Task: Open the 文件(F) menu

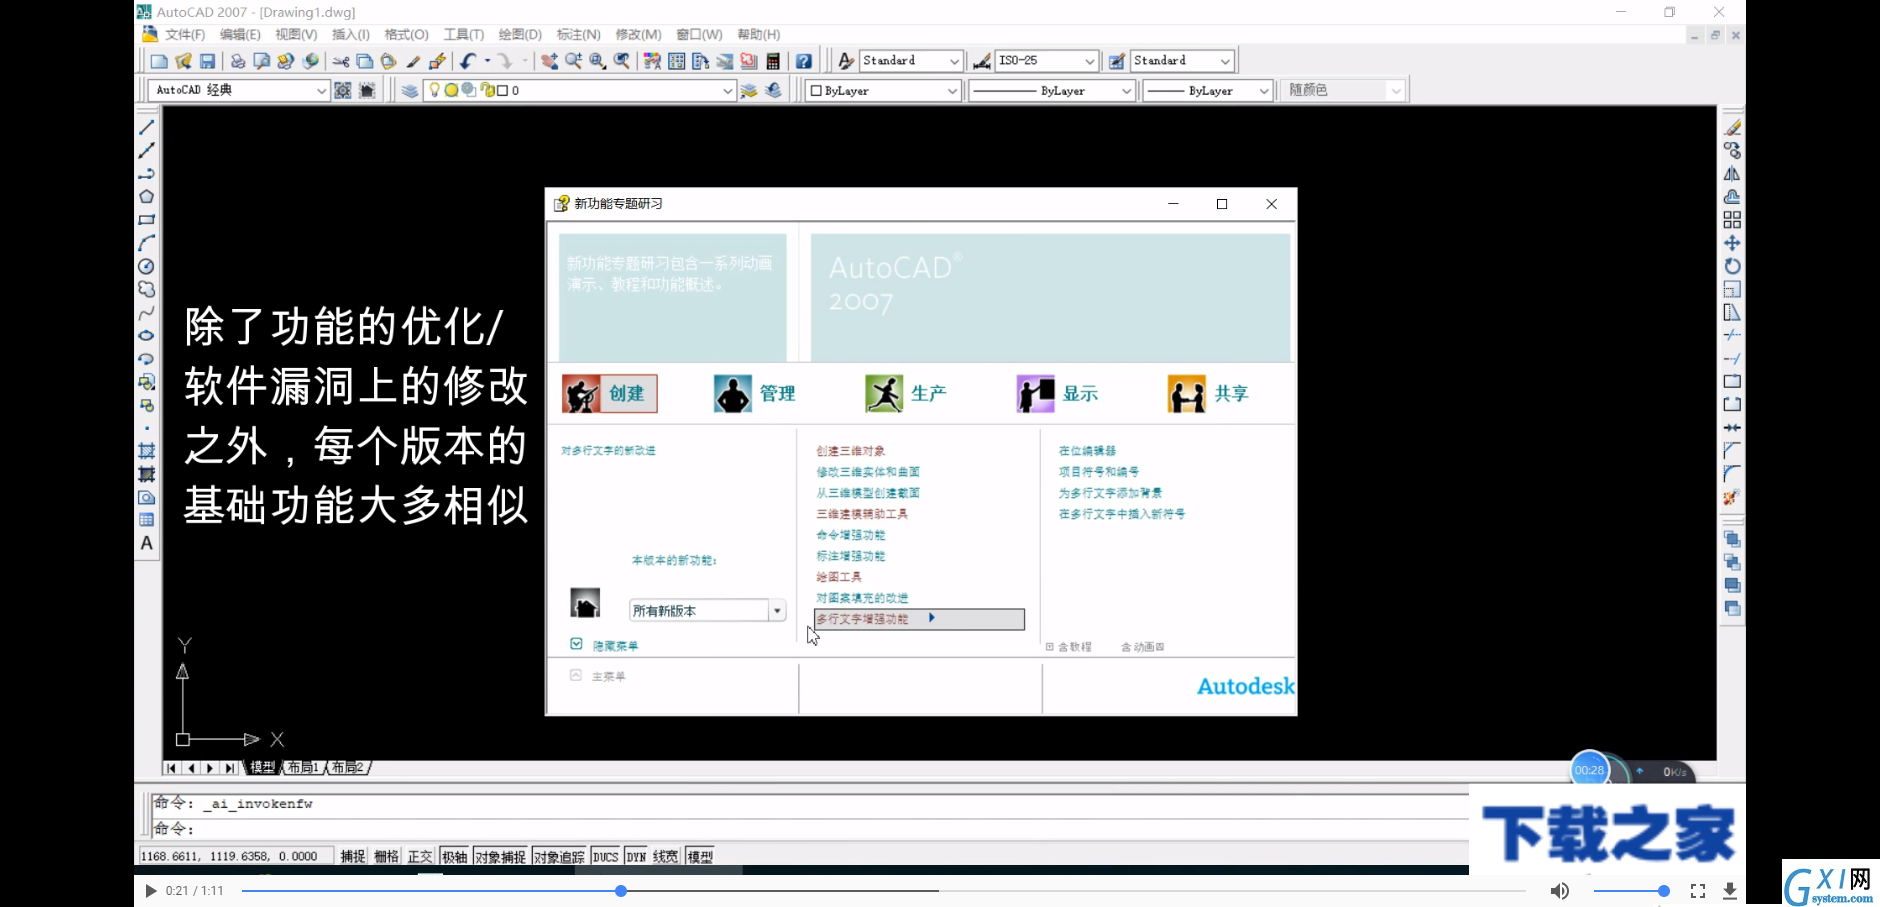Action: point(185,34)
